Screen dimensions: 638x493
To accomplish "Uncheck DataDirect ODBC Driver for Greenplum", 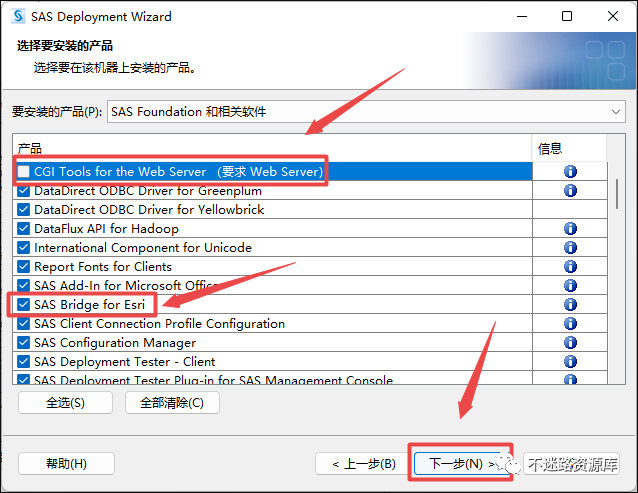I will pos(24,190).
